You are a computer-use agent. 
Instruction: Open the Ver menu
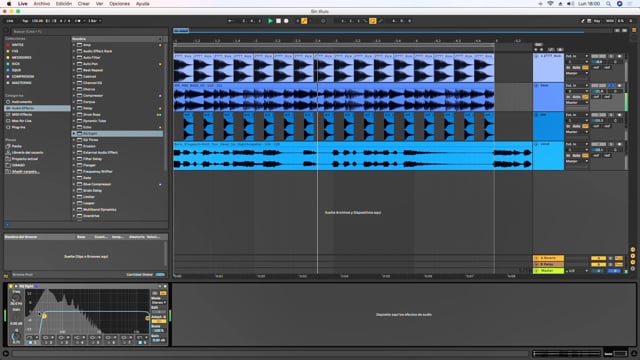(x=99, y=4)
